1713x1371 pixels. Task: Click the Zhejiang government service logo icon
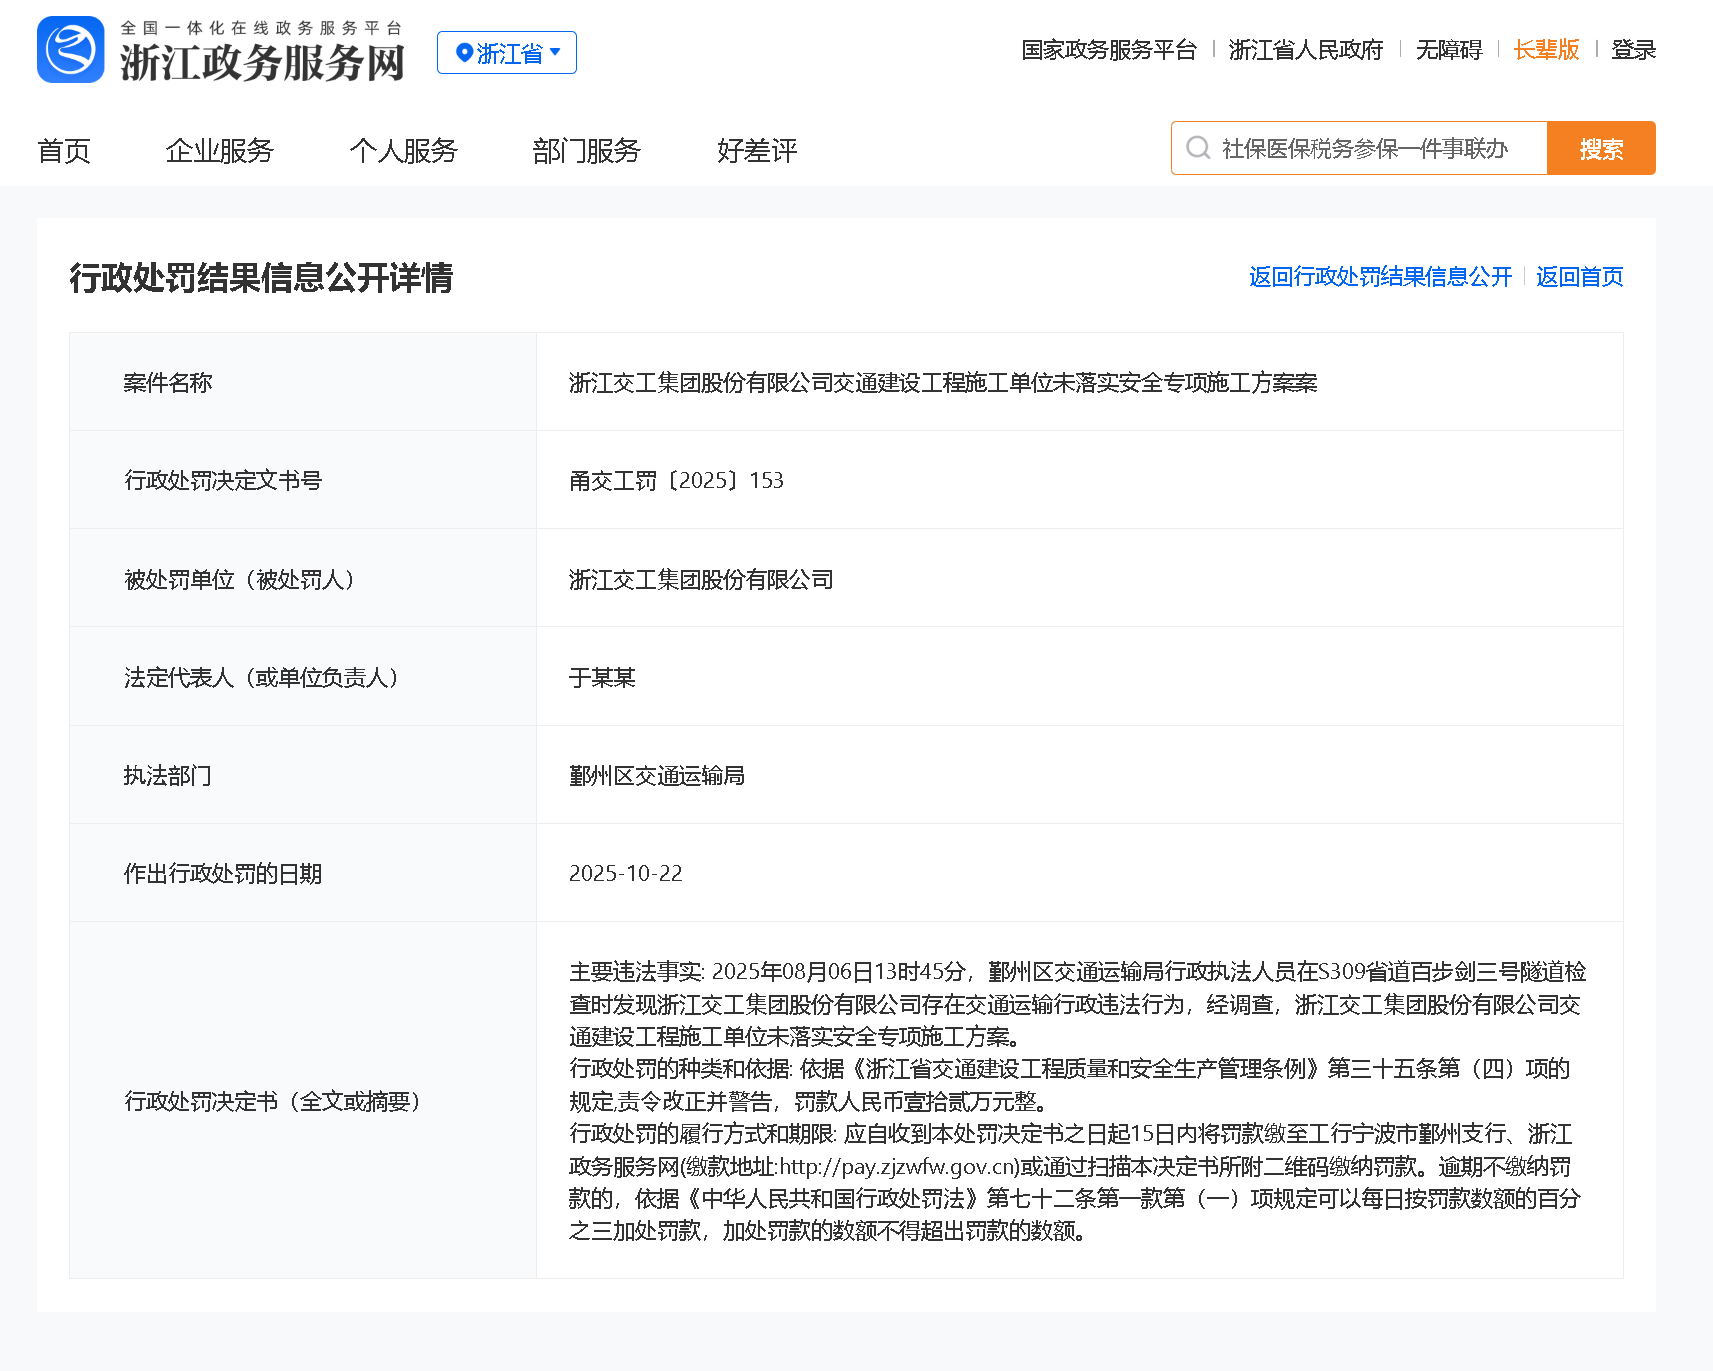[71, 50]
